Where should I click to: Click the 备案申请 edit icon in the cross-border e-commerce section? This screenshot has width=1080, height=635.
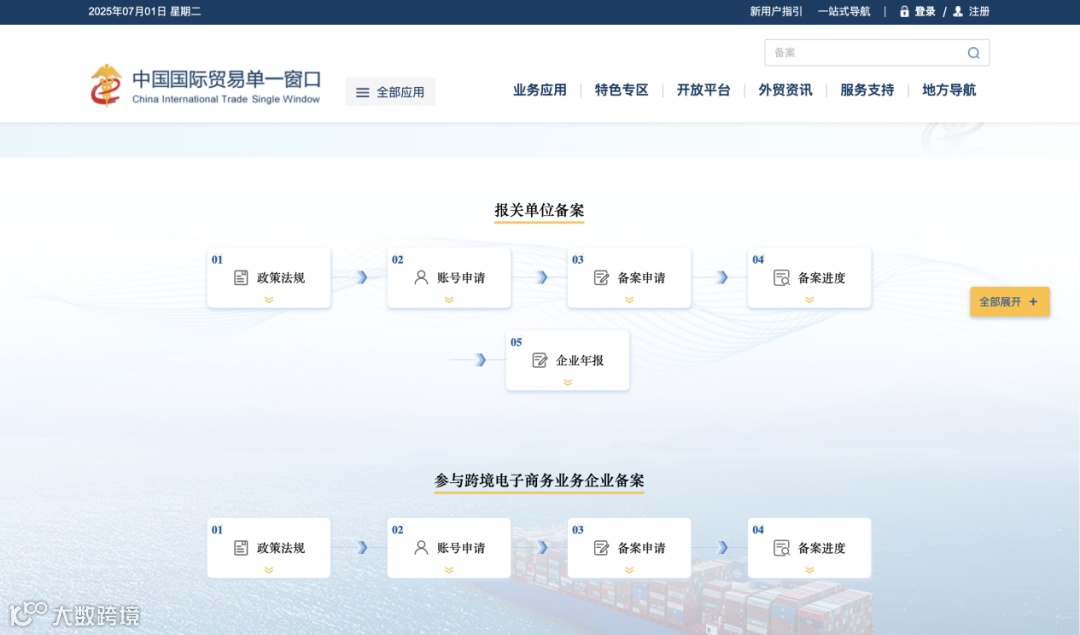pos(601,548)
